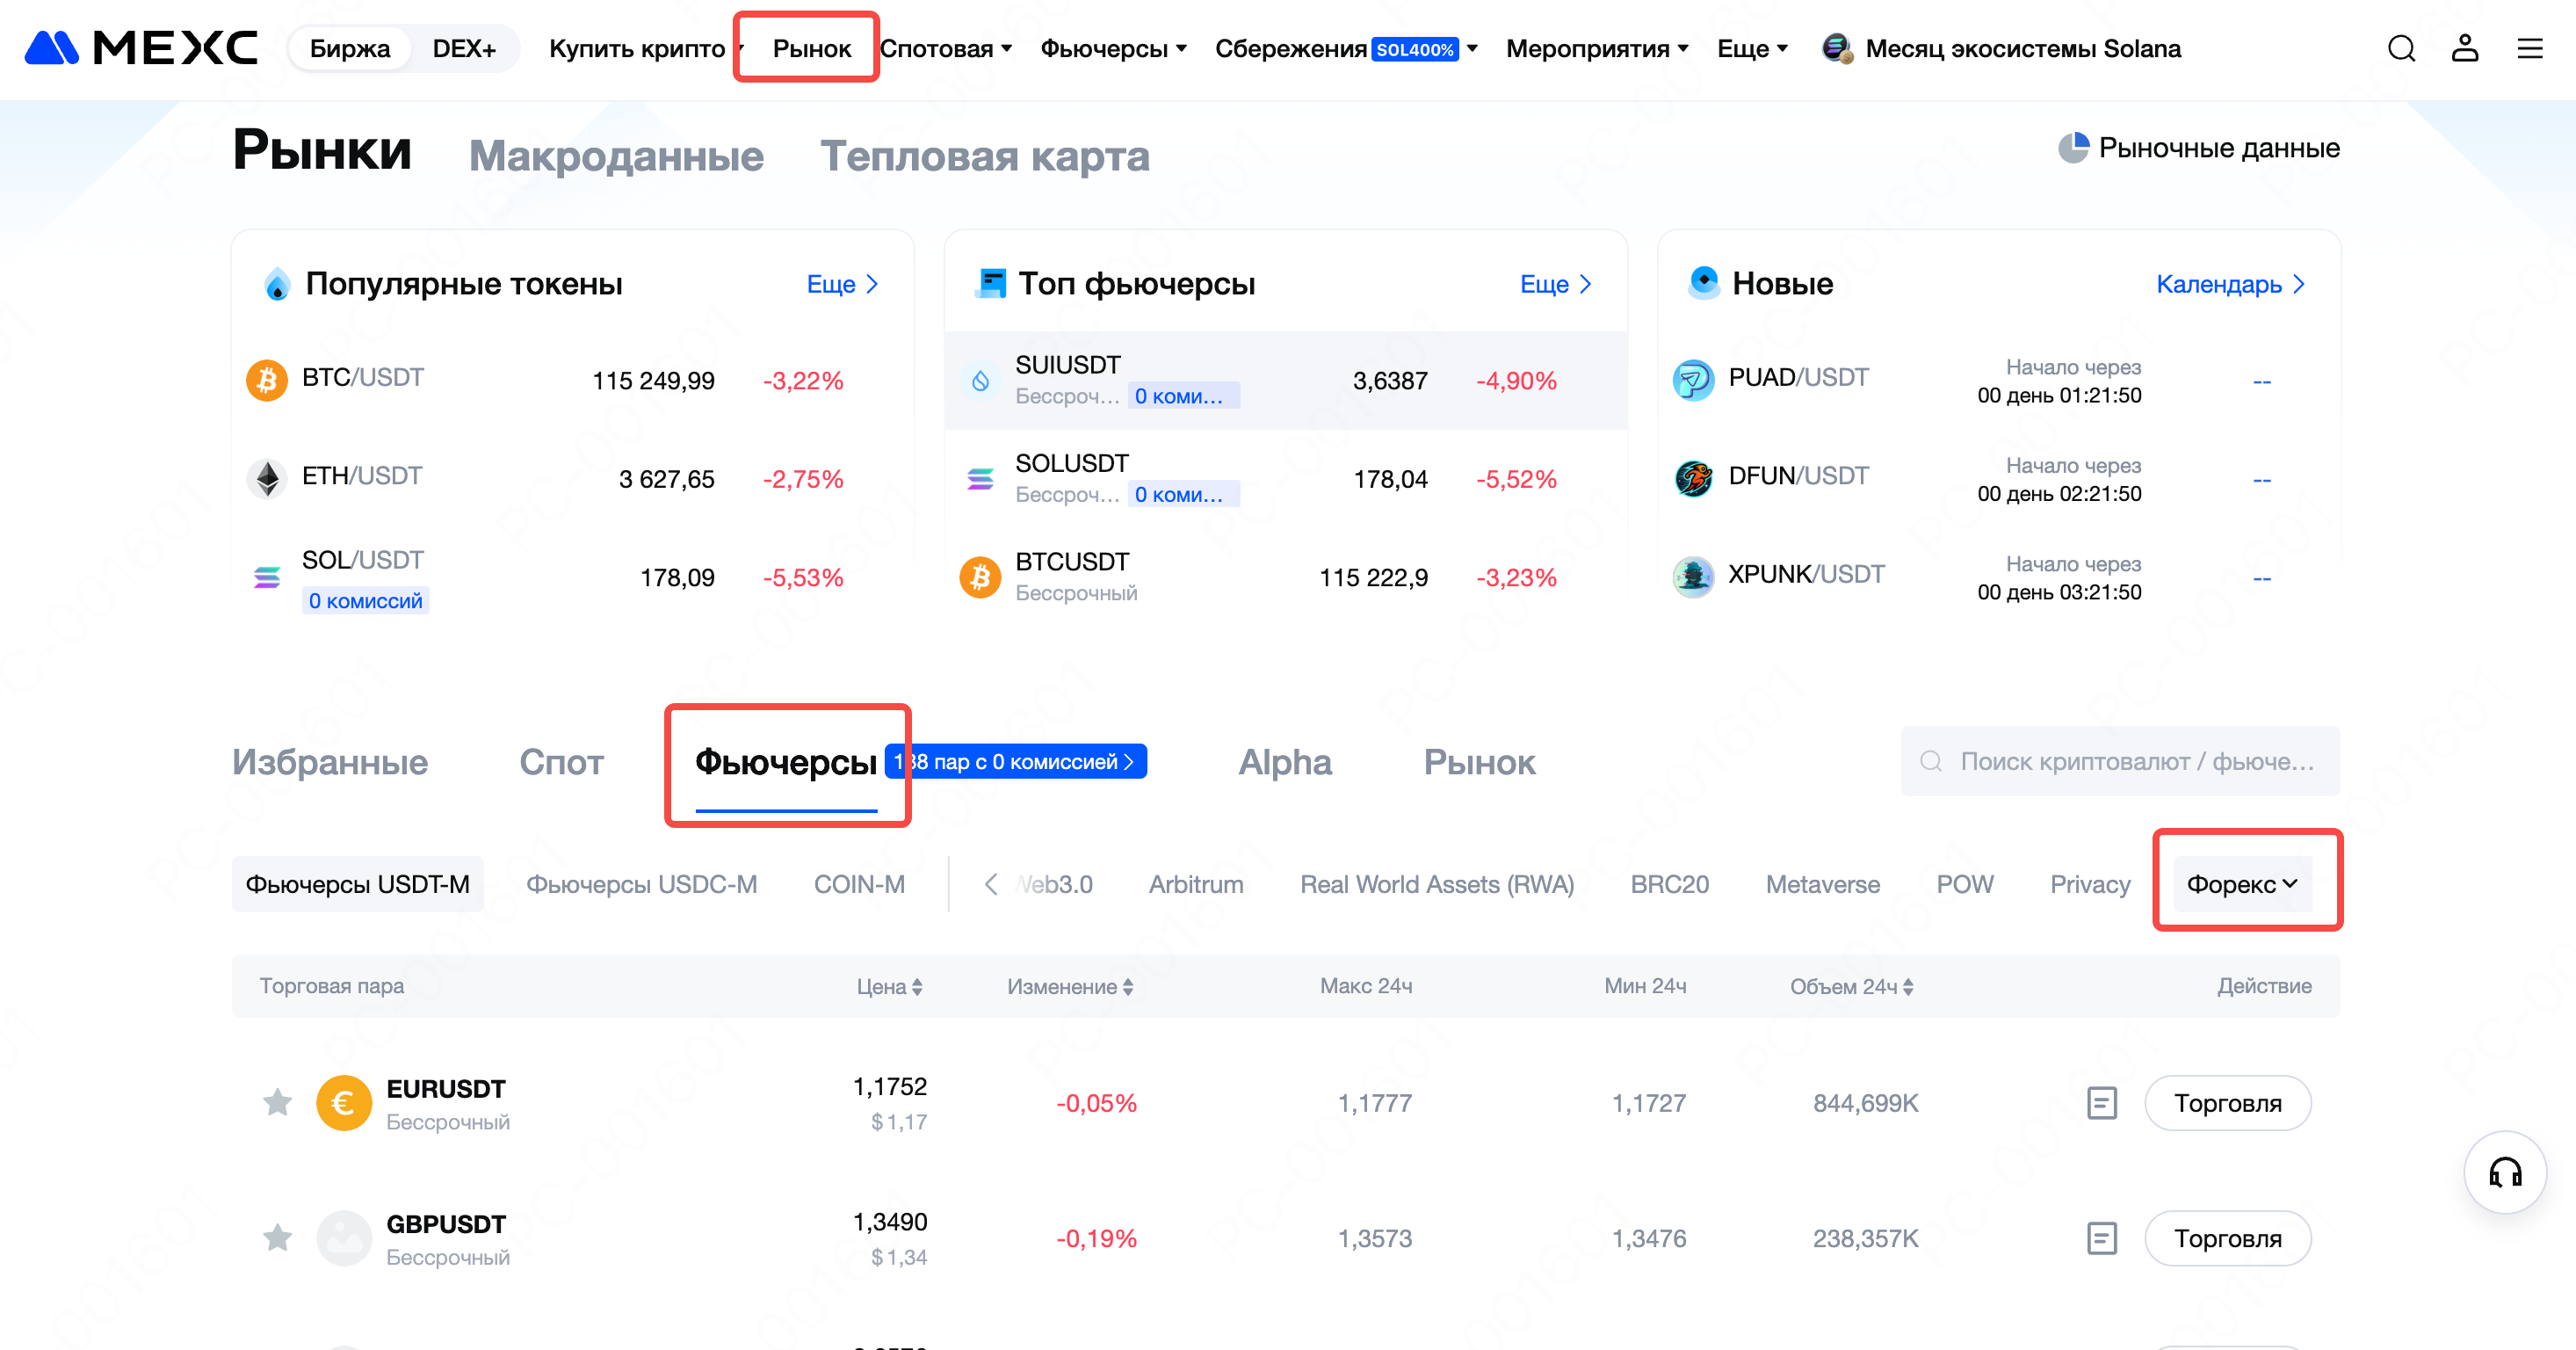
Task: Select the COIN-M filter
Action: tap(859, 884)
